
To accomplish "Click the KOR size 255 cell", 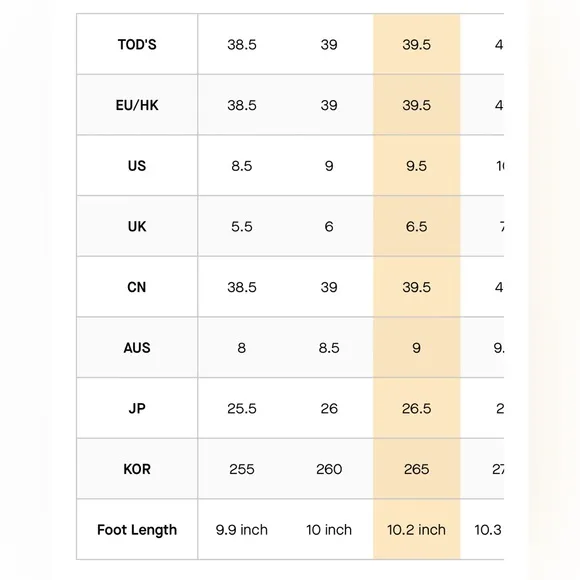I will 242,469.
